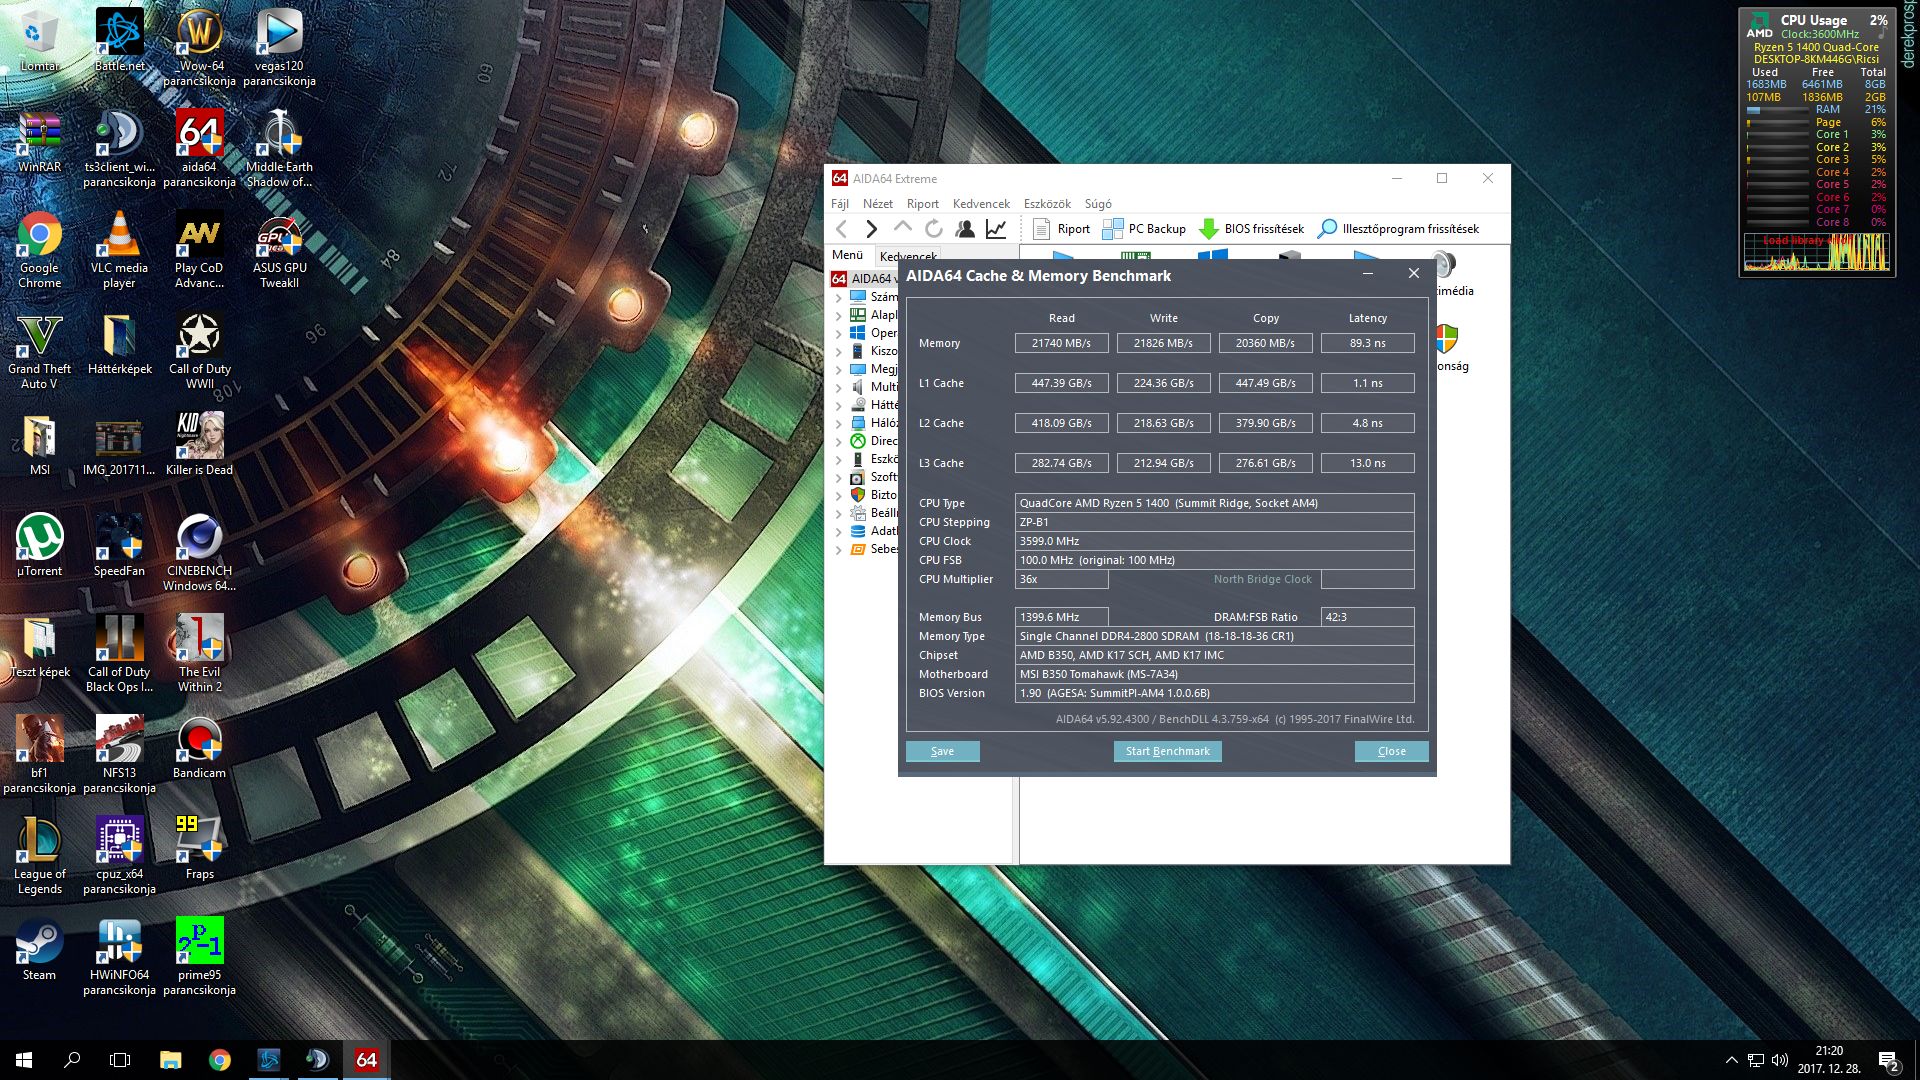Expand the Biztonság tree node
1920x1080 pixels.
click(x=838, y=495)
